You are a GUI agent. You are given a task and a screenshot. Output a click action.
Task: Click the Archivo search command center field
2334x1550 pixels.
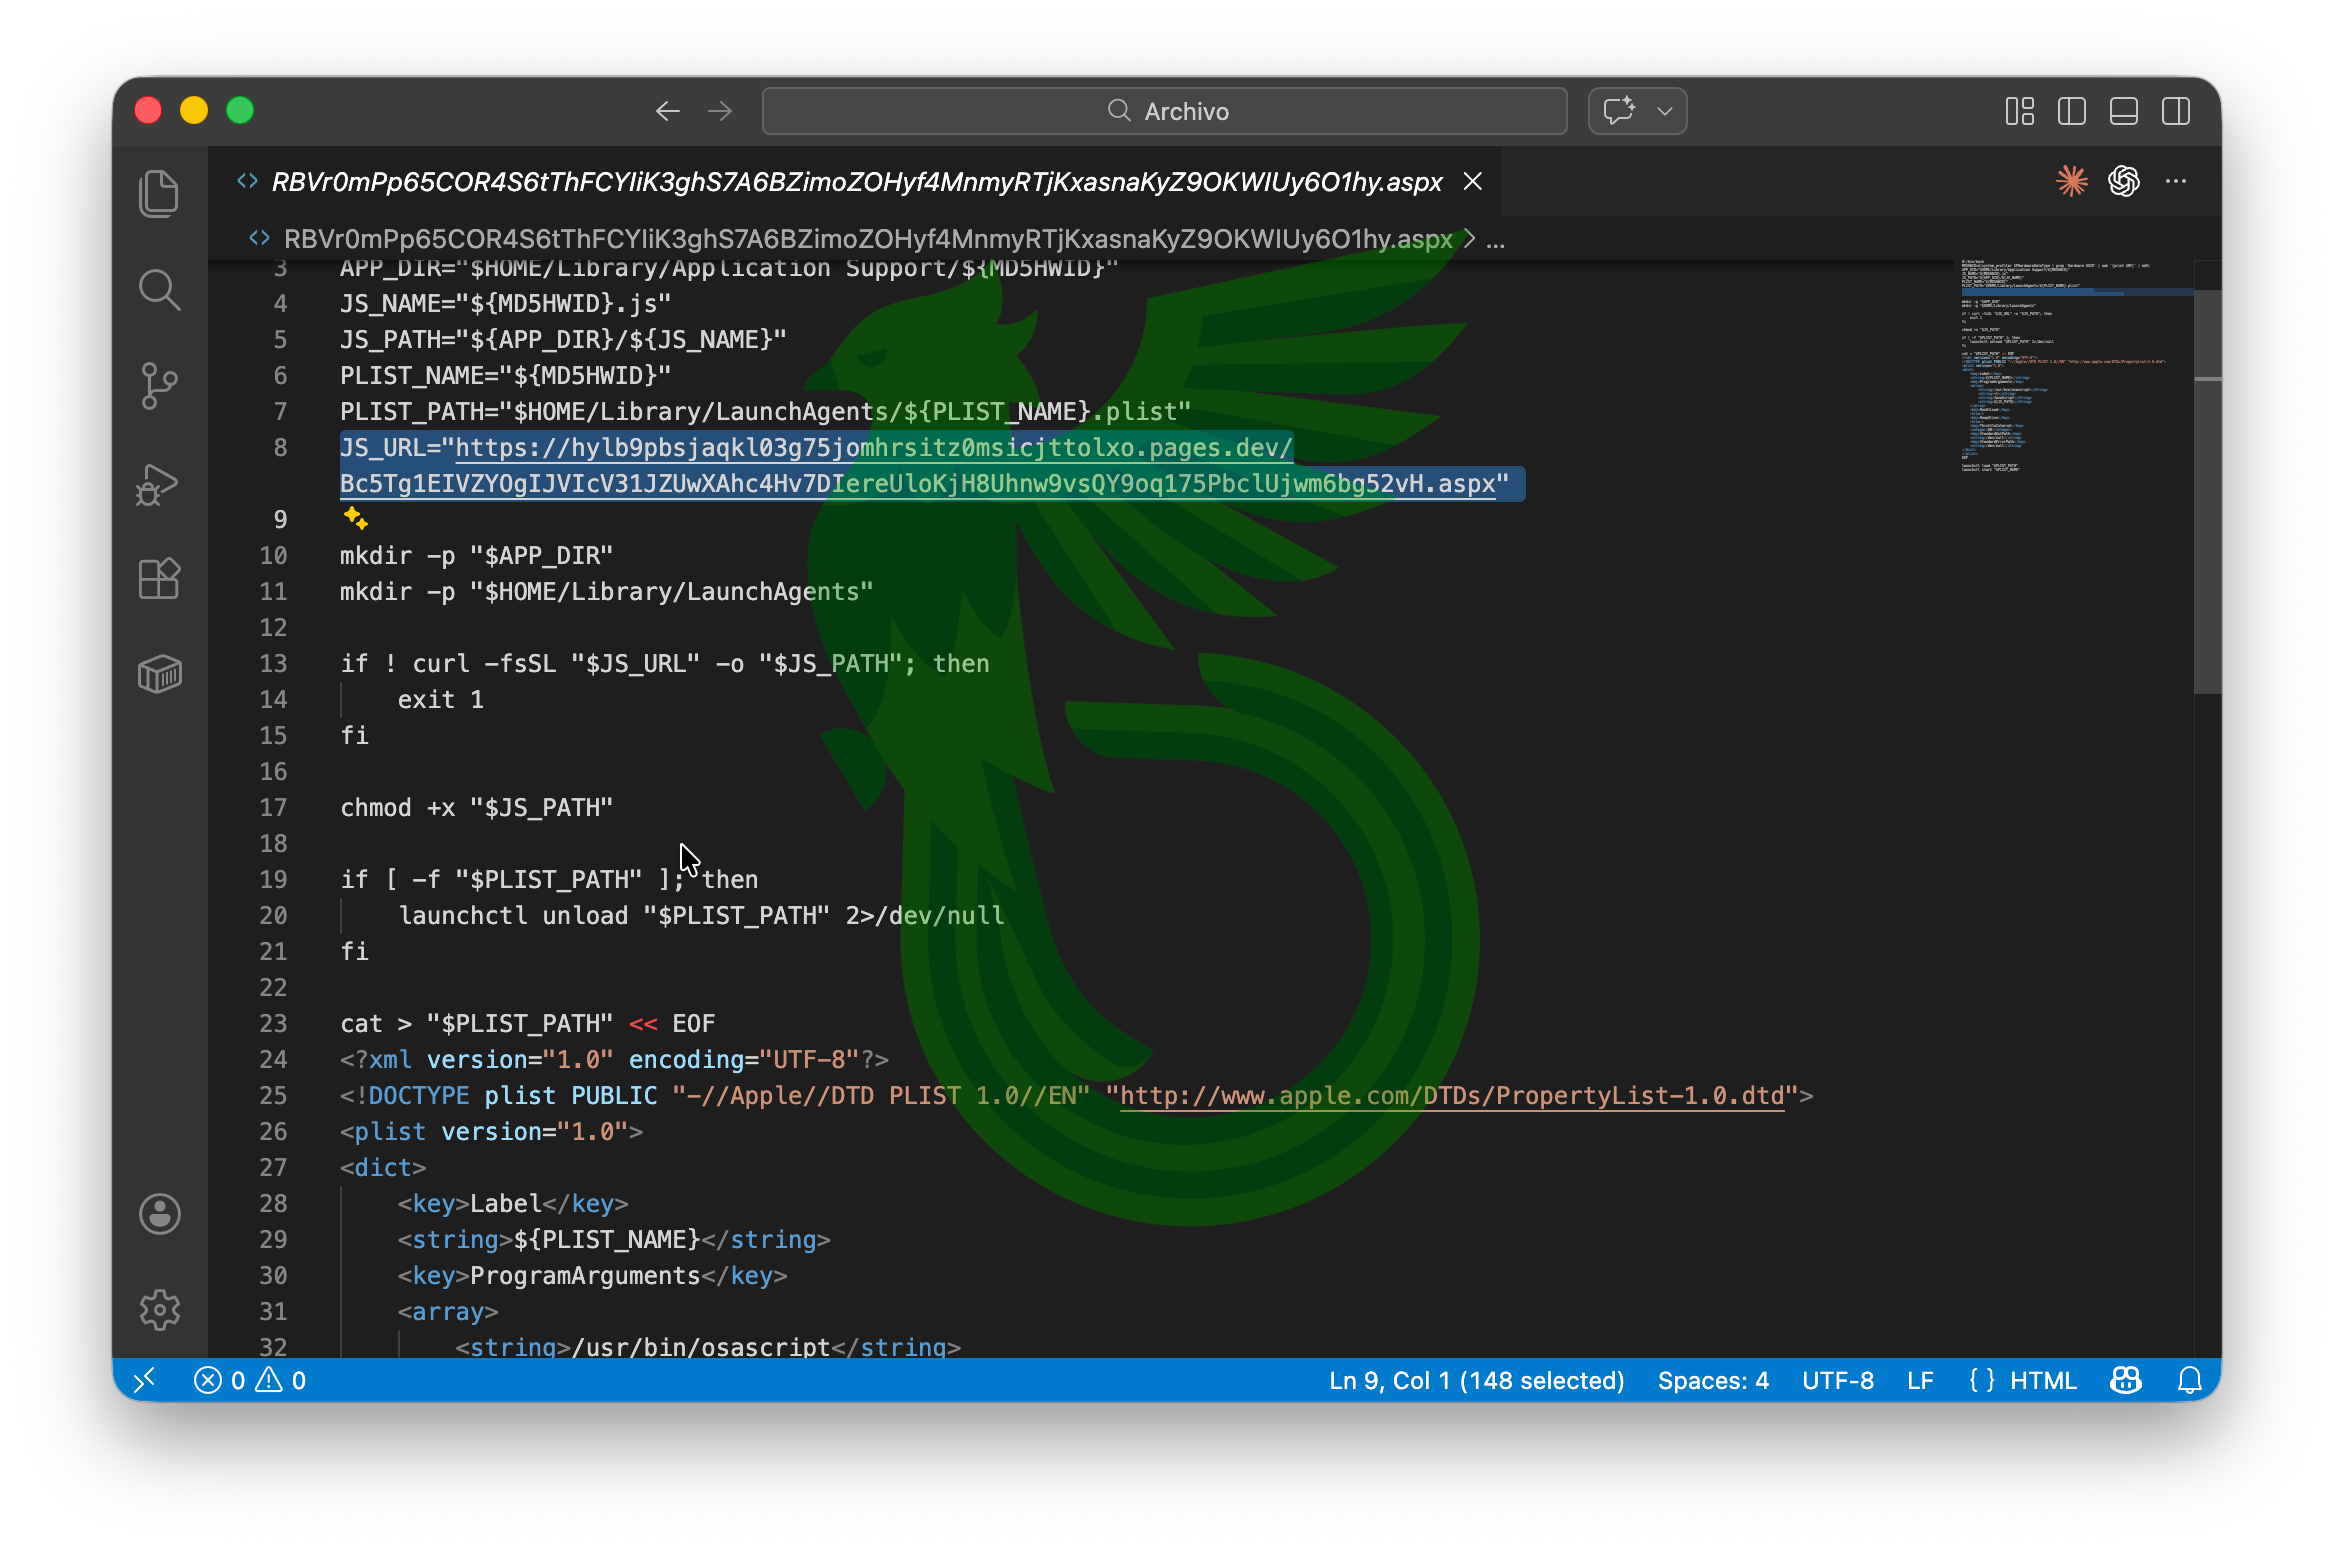(x=1164, y=111)
